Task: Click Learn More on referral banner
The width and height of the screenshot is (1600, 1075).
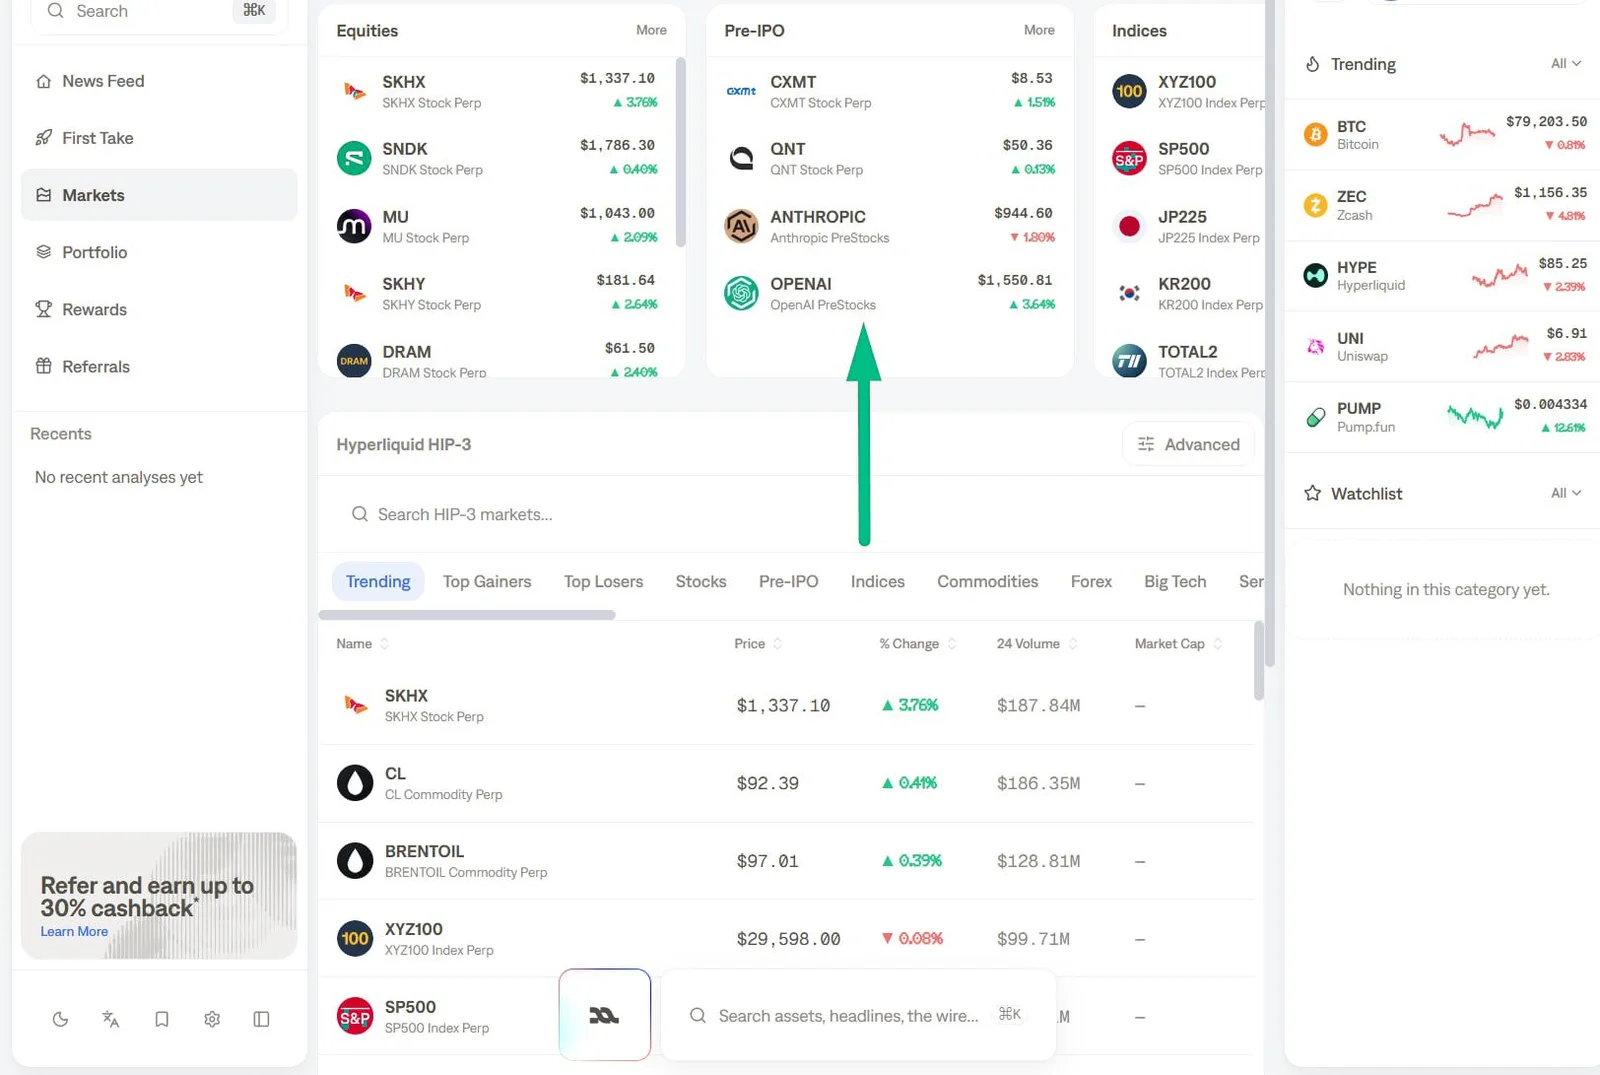Action: [74, 932]
